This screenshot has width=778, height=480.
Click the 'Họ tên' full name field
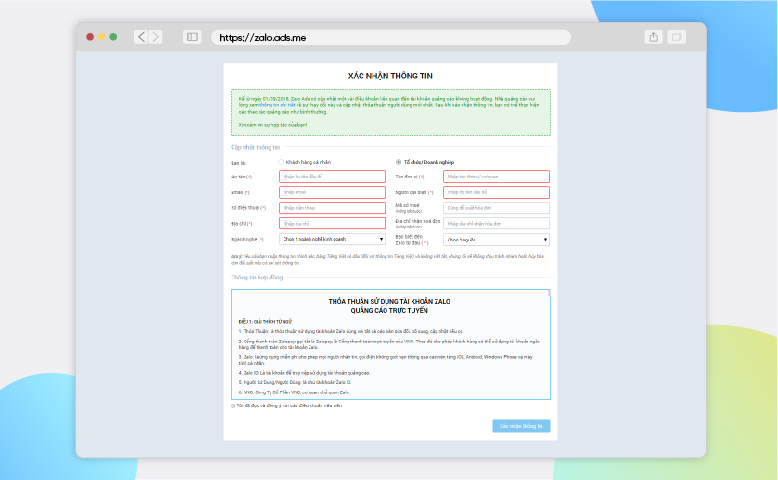point(332,176)
